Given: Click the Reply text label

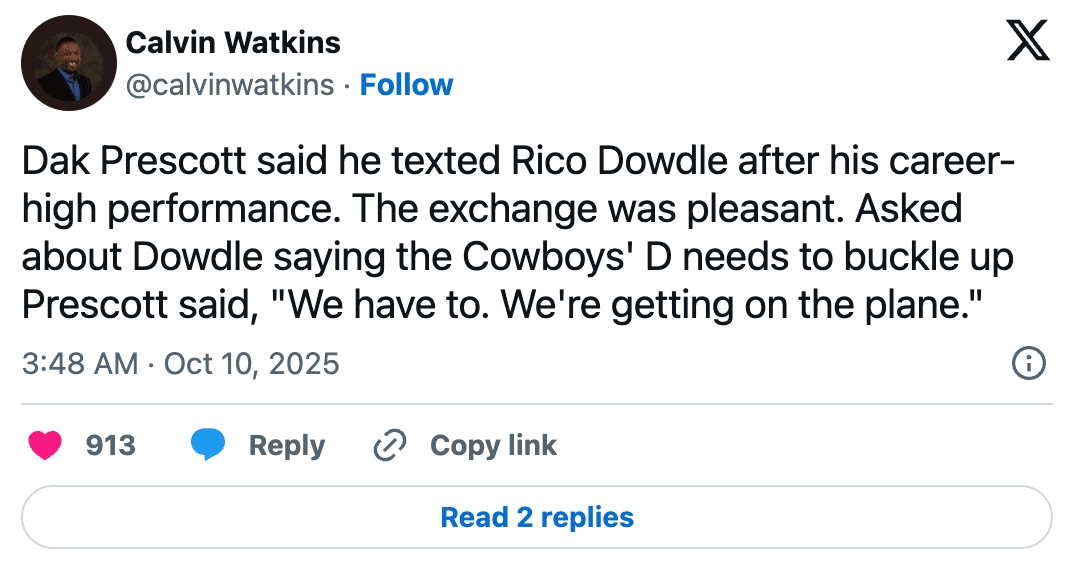Looking at the screenshot, I should tap(287, 446).
